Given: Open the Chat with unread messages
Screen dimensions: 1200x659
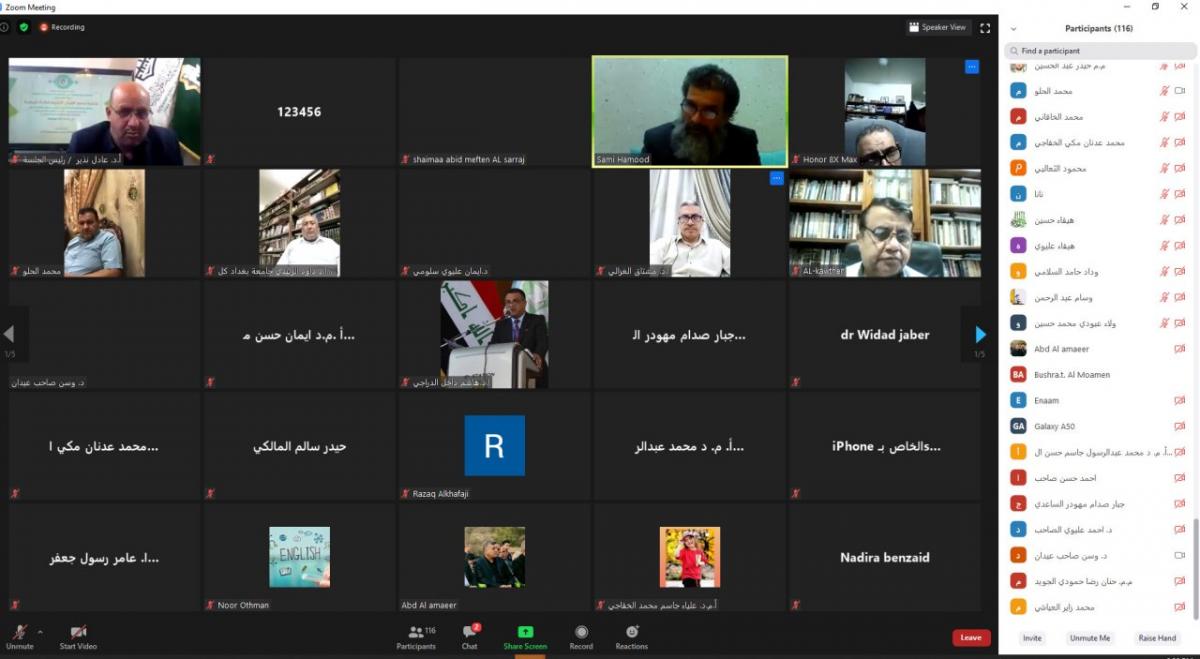Looking at the screenshot, I should [469, 634].
